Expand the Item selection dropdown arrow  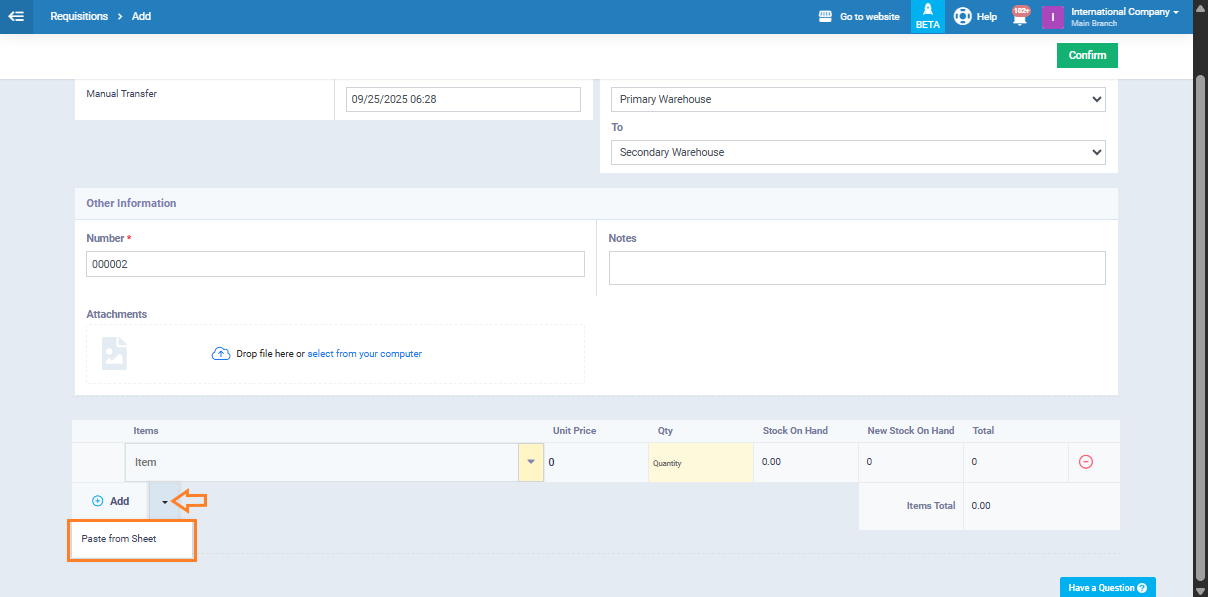click(x=530, y=462)
